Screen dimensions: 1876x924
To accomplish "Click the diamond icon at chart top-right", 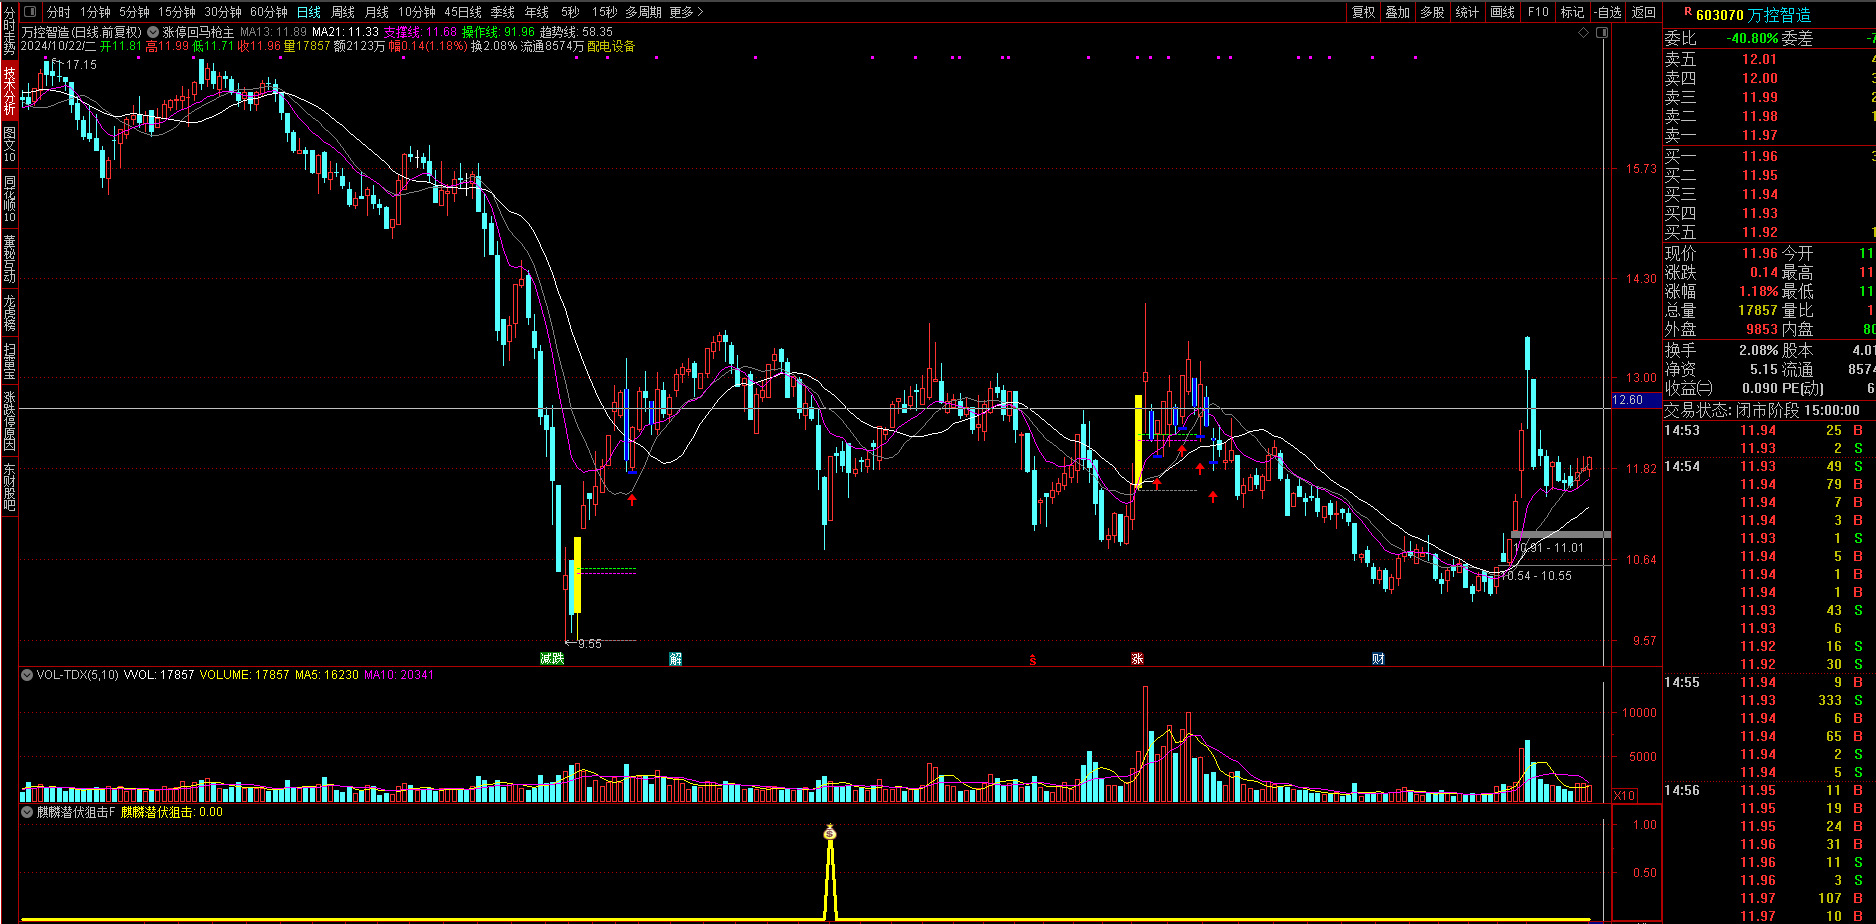I will click(x=1583, y=33).
